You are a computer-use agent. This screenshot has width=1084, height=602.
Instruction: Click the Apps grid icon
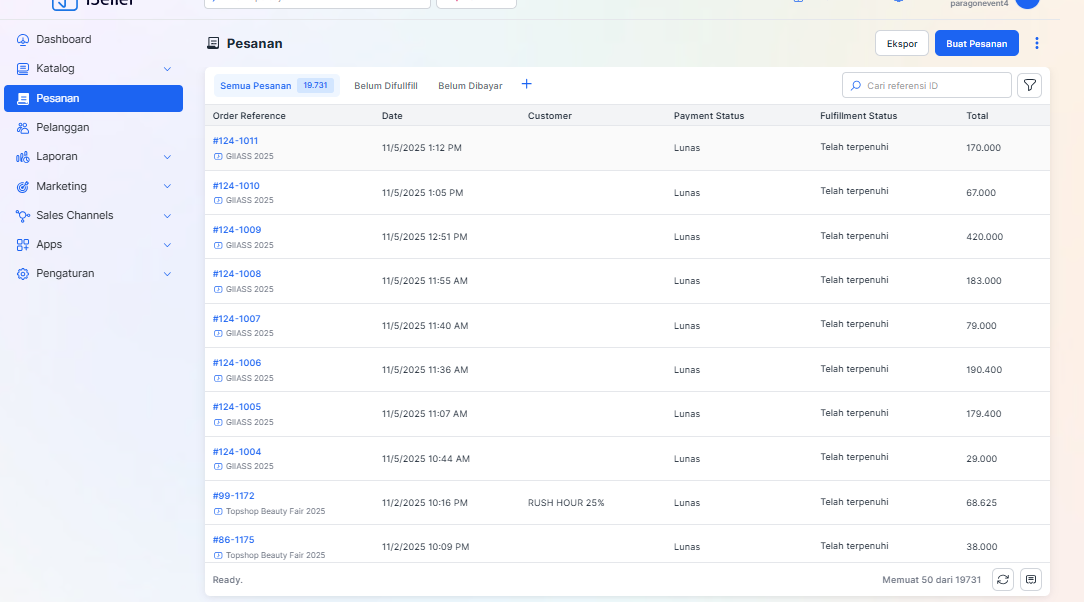coord(23,245)
